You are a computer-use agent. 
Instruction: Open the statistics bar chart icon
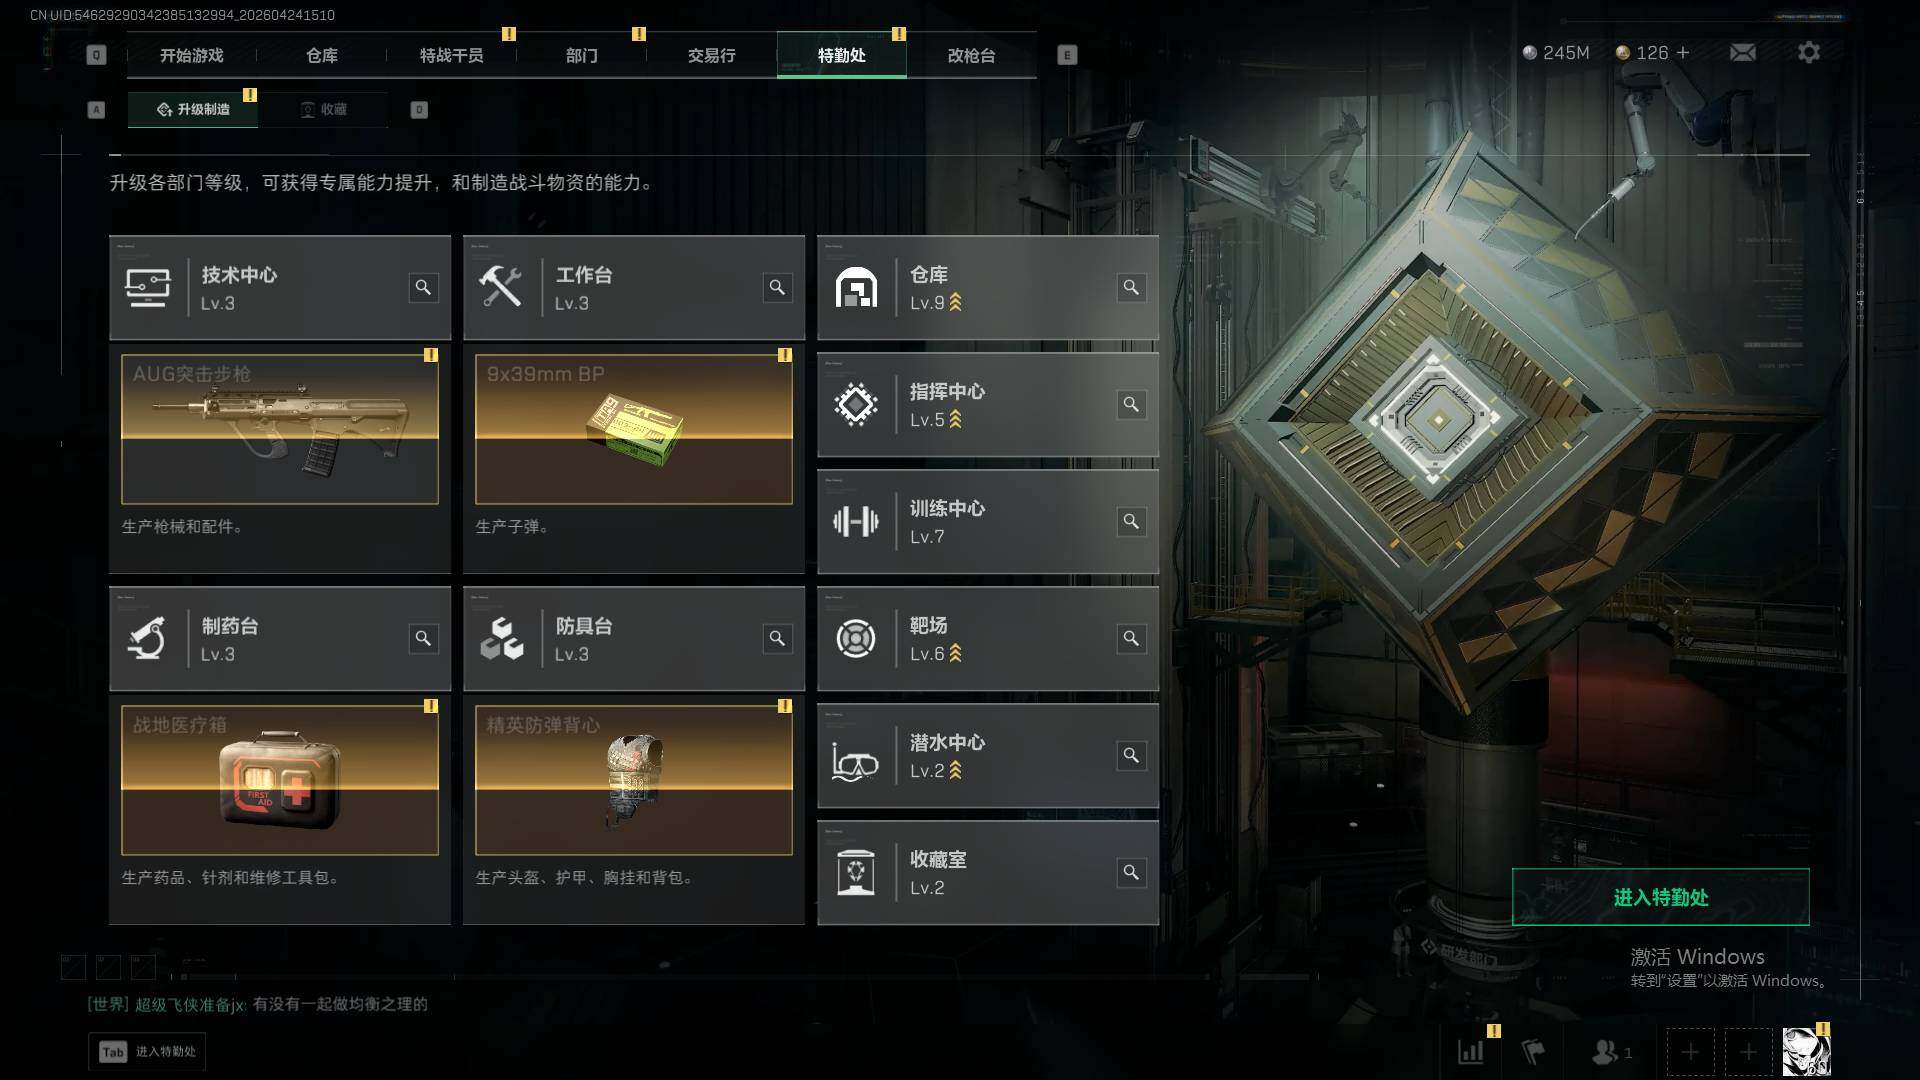[1471, 1052]
